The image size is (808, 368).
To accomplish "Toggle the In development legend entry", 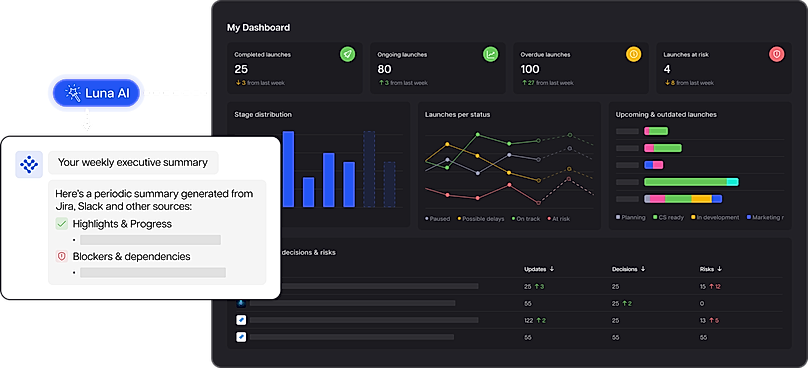I will tap(715, 218).
